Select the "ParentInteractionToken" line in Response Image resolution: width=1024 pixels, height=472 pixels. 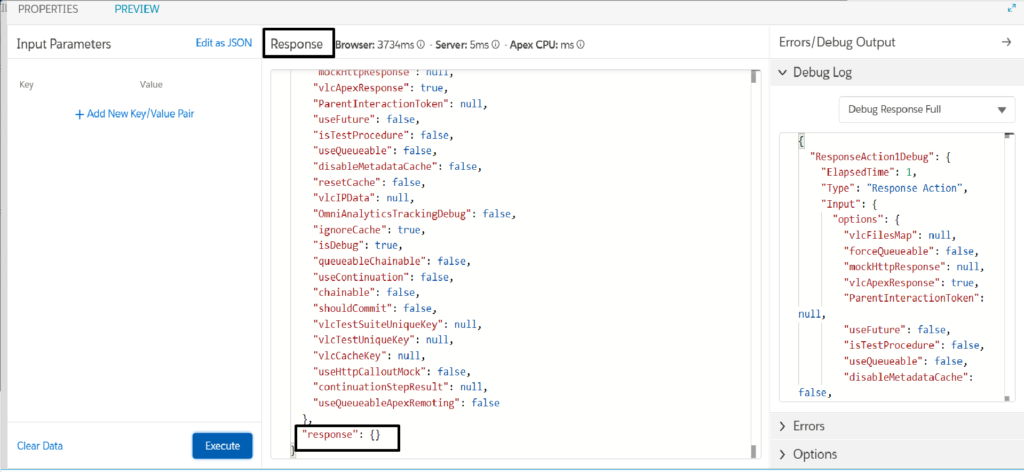click(400, 103)
